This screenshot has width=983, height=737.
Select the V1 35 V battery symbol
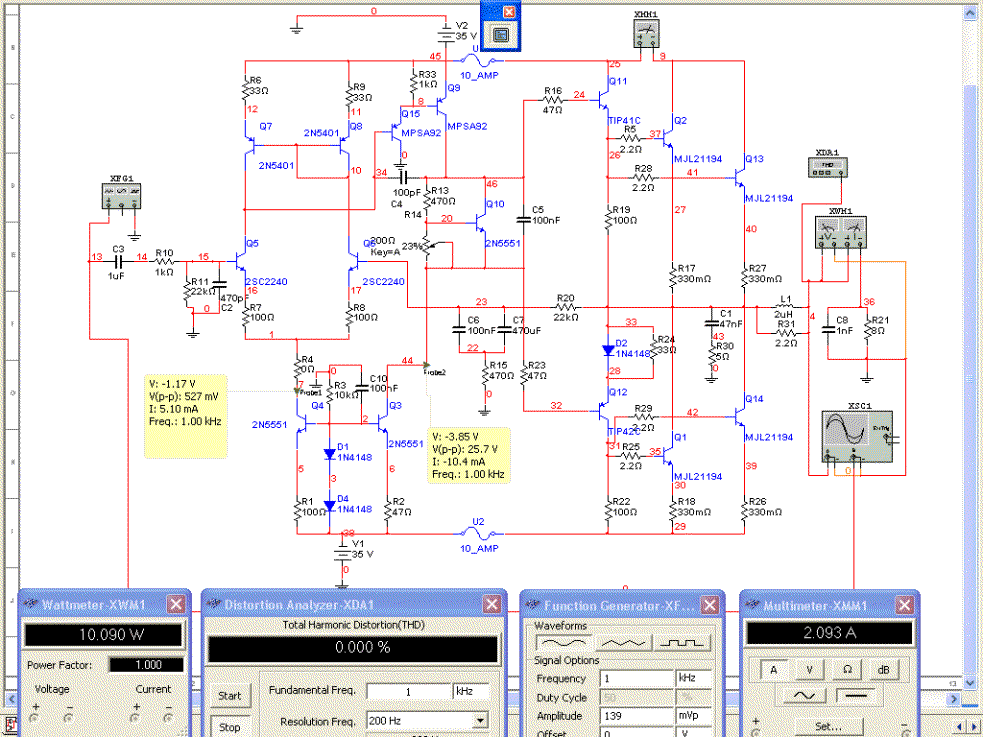[342, 550]
